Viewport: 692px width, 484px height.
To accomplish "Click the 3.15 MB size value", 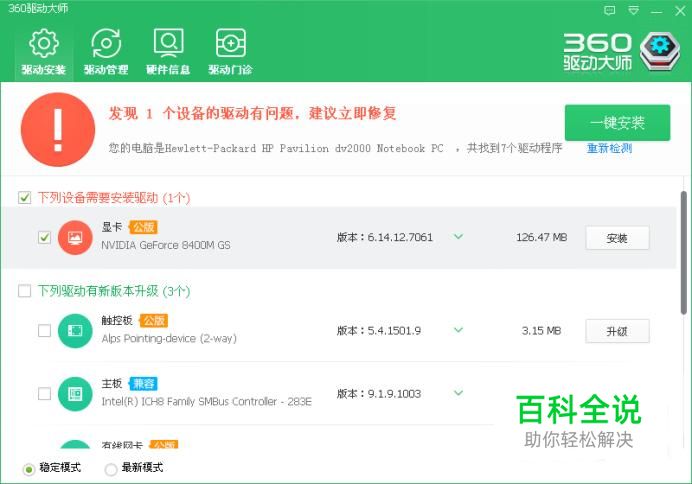I will tap(542, 330).
